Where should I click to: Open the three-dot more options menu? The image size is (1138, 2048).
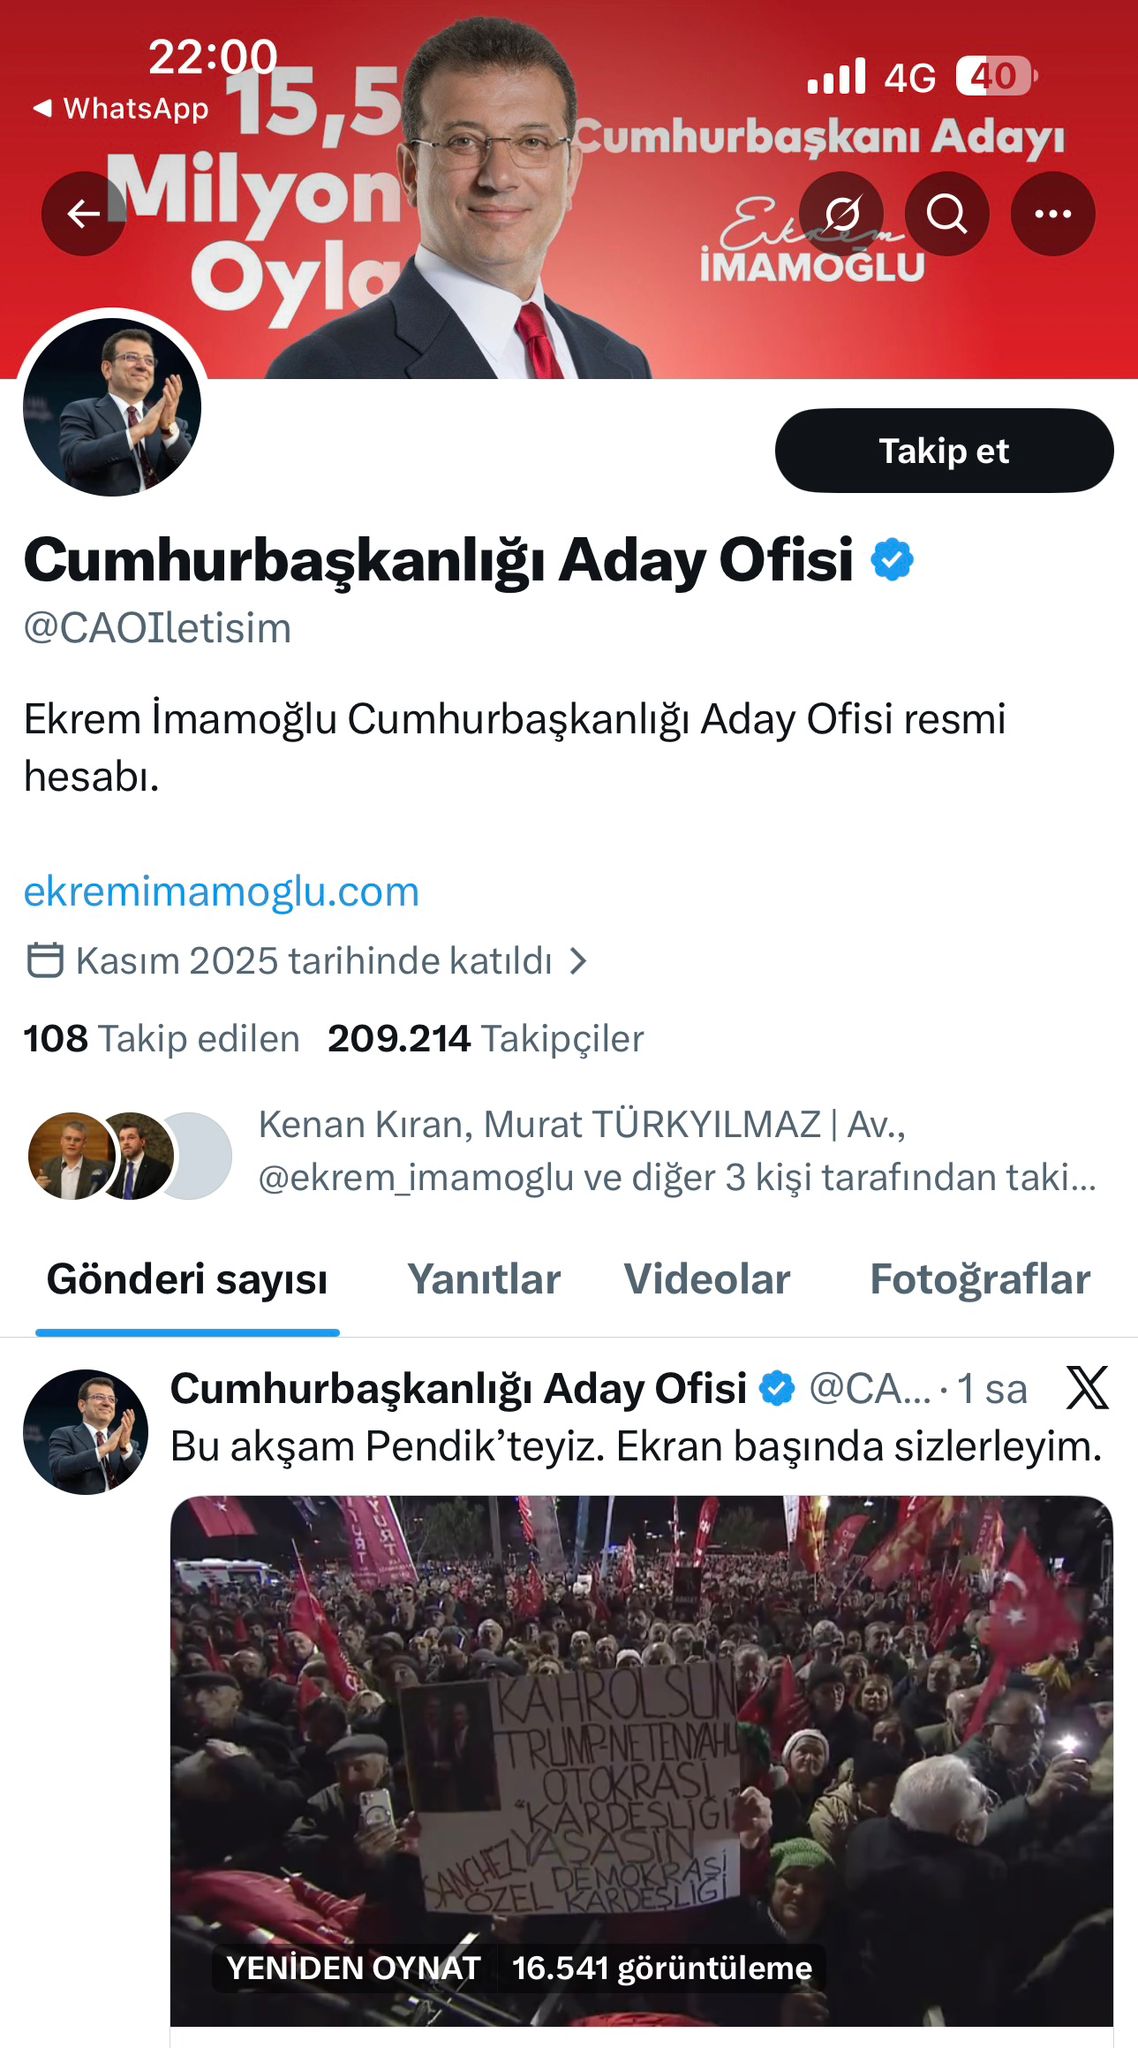tap(1053, 213)
